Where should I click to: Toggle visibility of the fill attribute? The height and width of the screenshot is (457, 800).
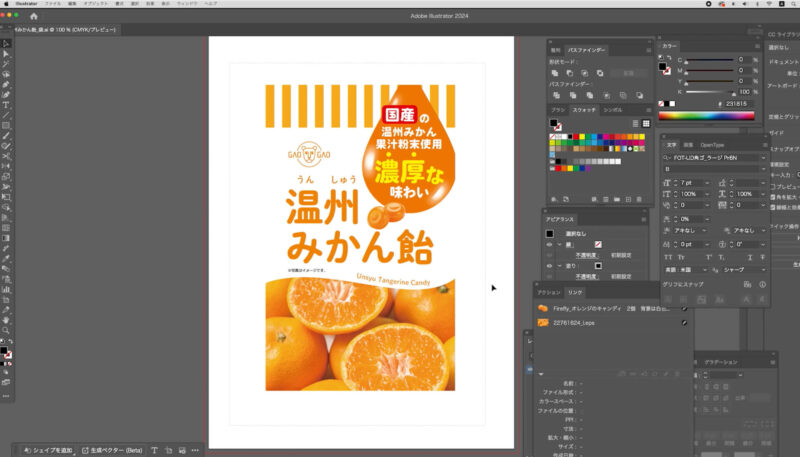coord(549,266)
